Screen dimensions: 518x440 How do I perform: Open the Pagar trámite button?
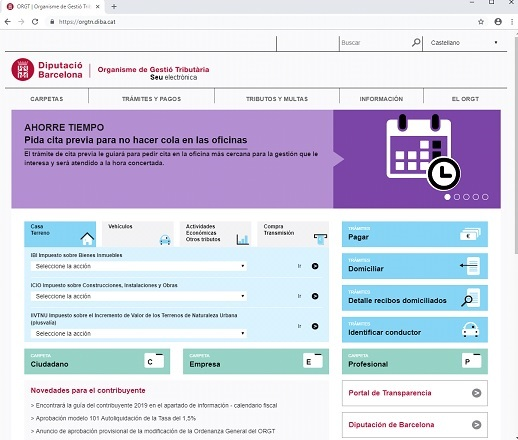(x=415, y=234)
